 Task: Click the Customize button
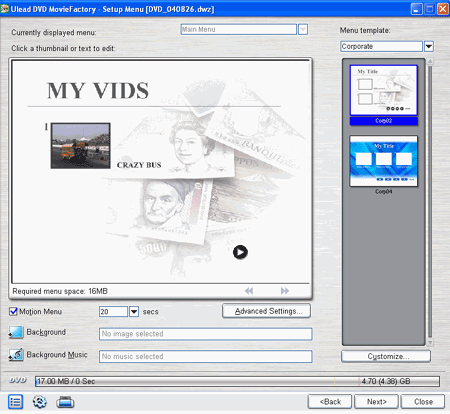point(386,356)
